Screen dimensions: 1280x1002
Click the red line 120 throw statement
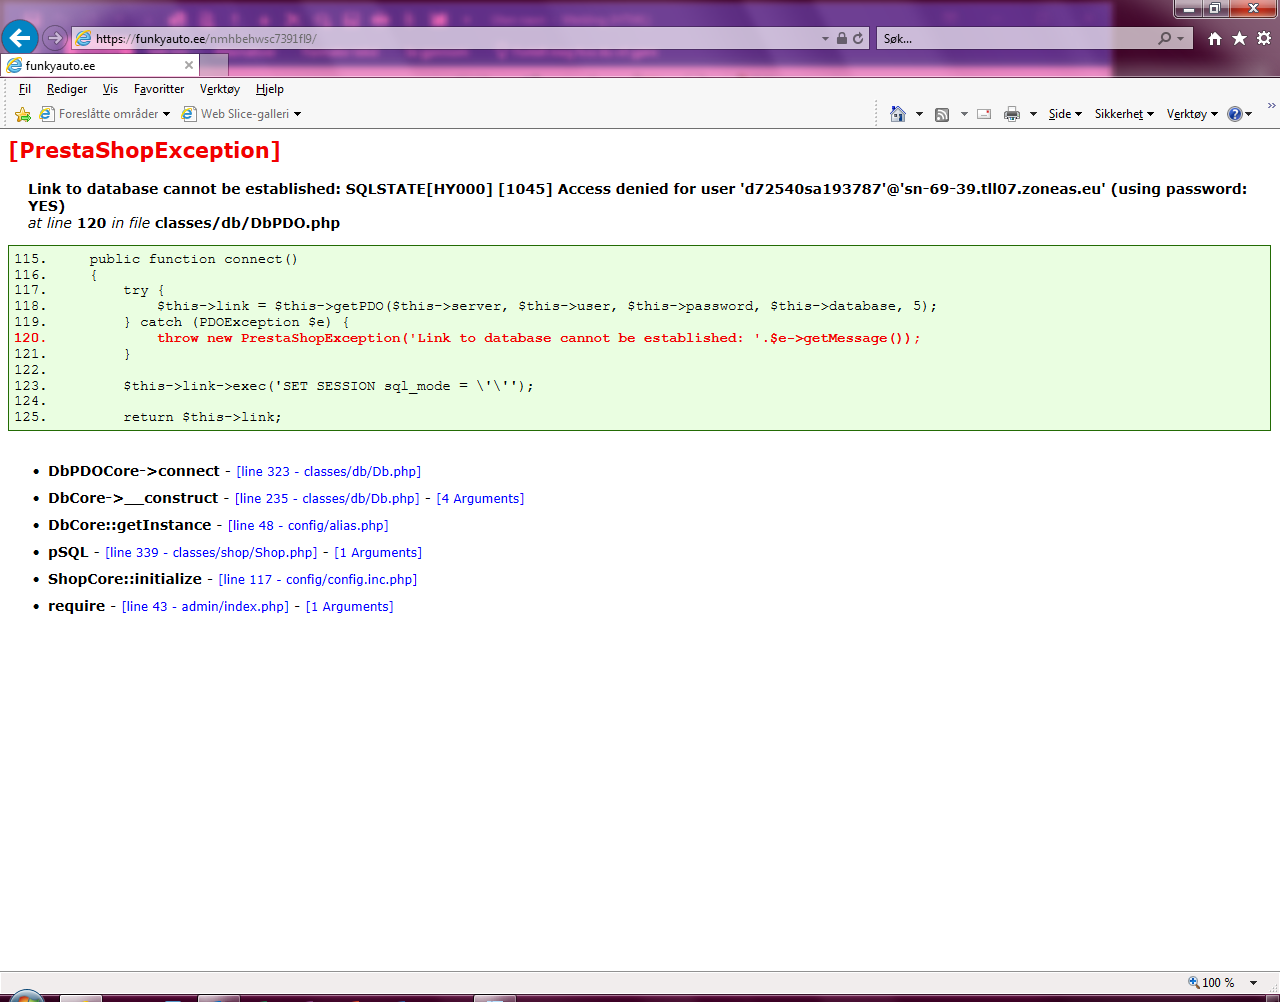pyautogui.click(x=538, y=338)
